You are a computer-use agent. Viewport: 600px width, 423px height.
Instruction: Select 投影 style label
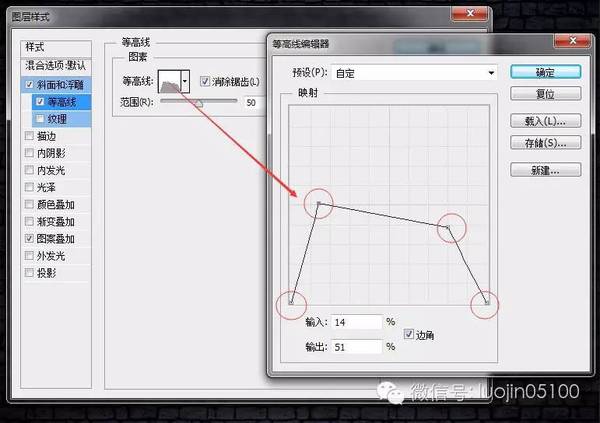[x=46, y=273]
